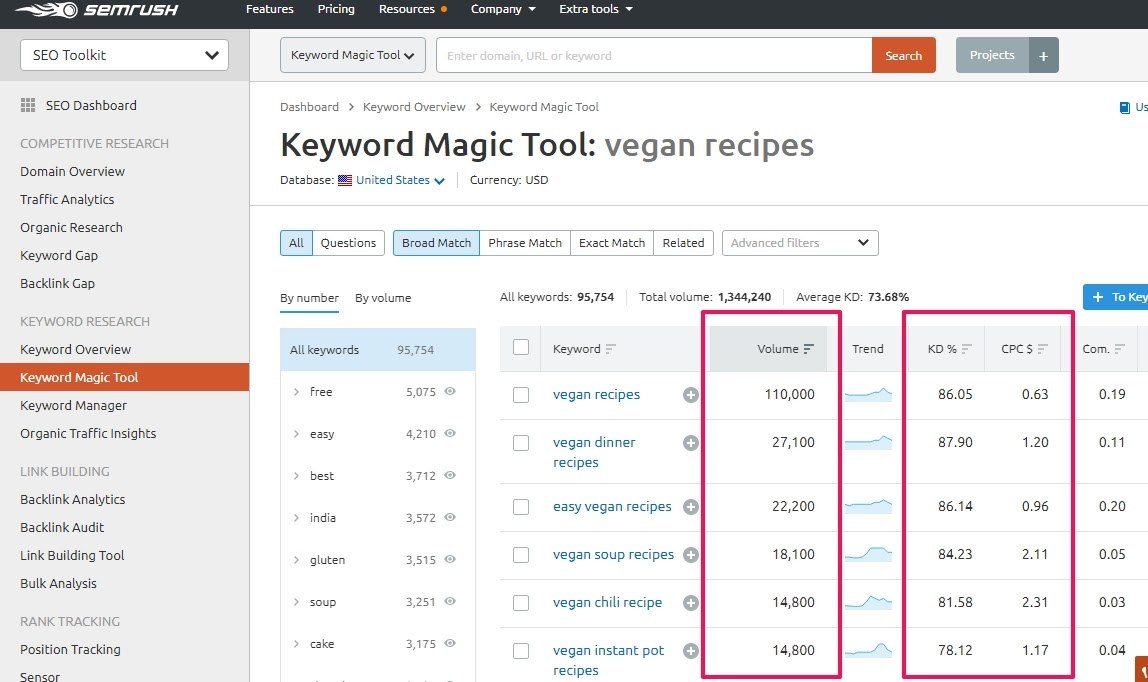
Task: Select the Exact Match tab
Action: (x=612, y=243)
